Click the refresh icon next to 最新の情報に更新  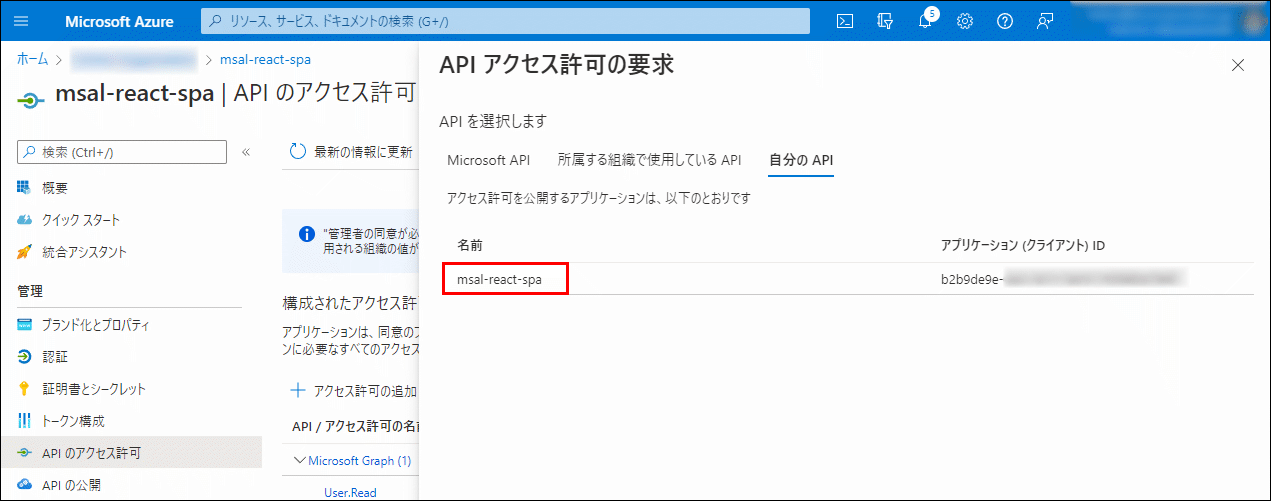[x=297, y=152]
